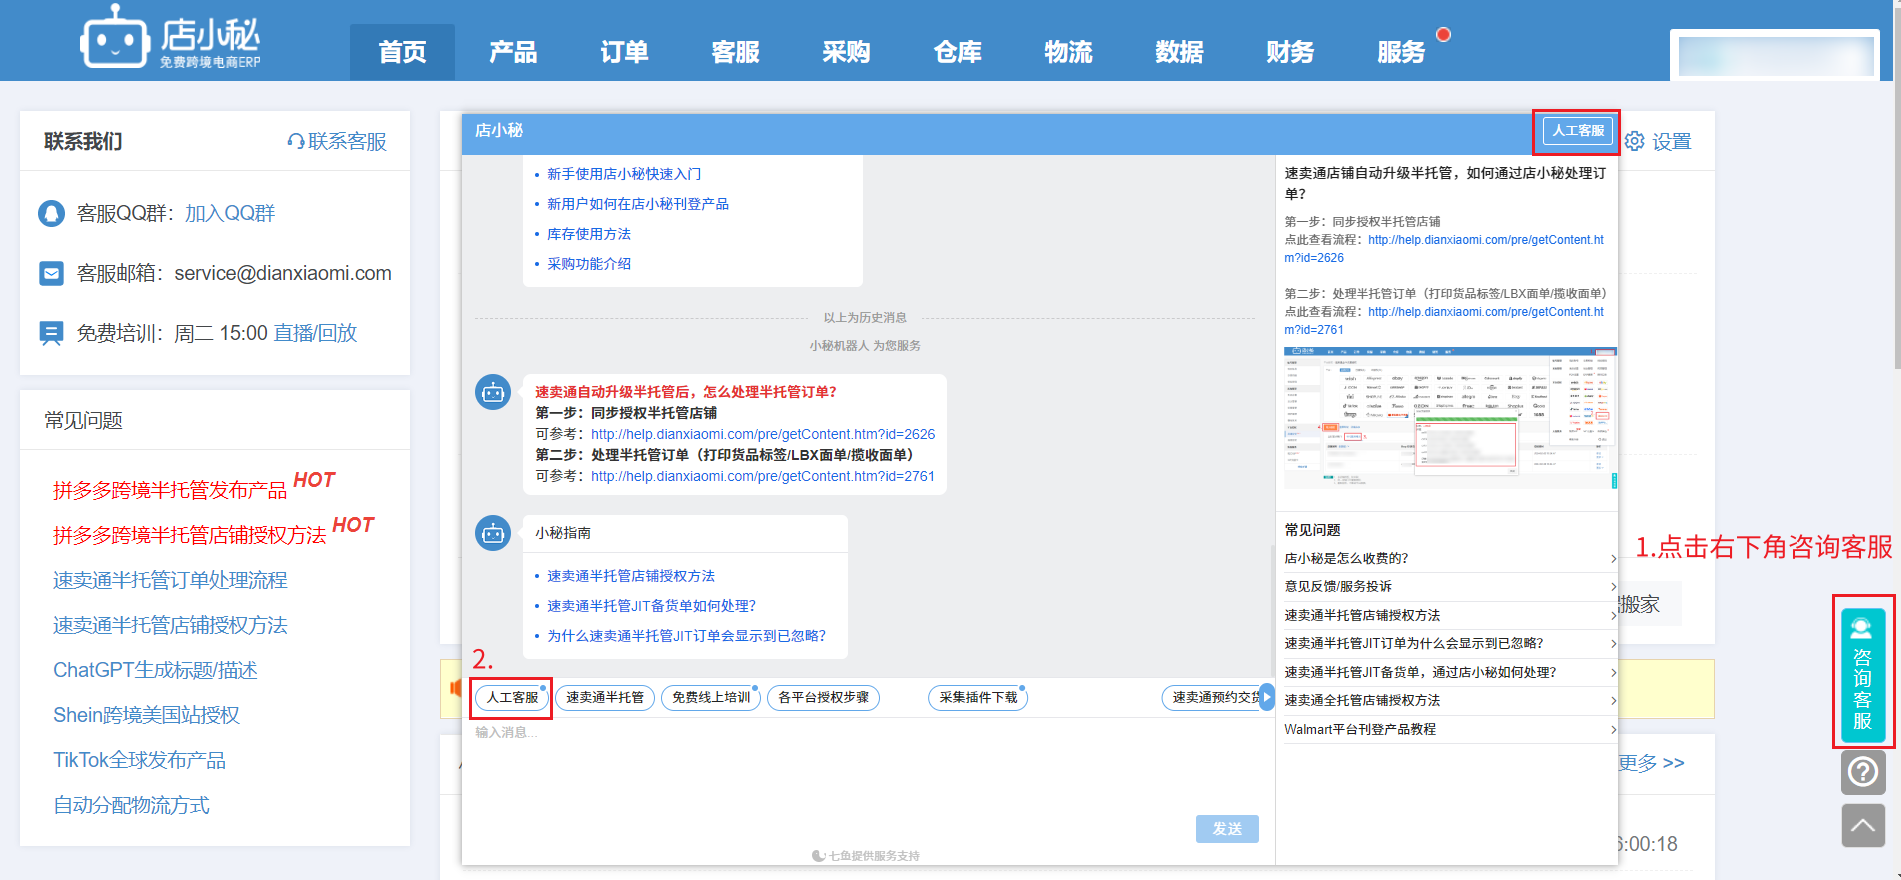Open the 加入QQ群 link
Viewport: 1901px width, 880px height.
[x=229, y=214]
